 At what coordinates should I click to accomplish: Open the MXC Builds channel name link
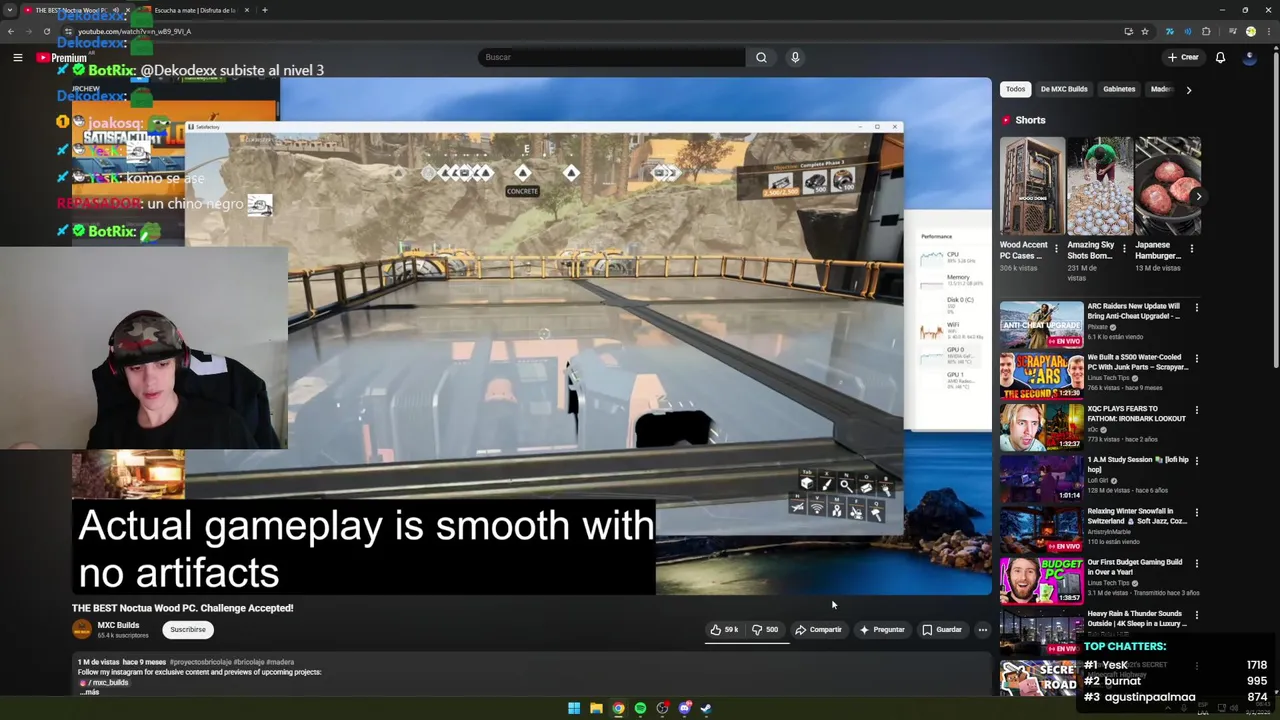(118, 625)
